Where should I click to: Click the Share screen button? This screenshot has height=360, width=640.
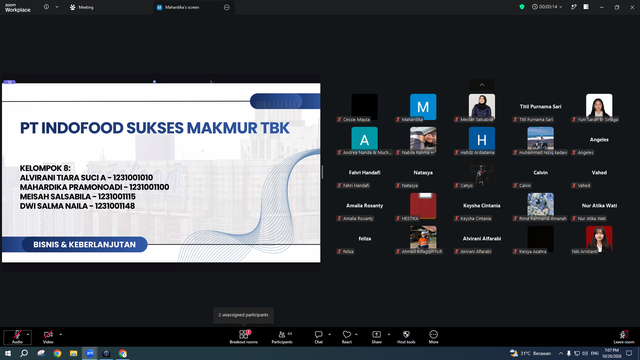click(376, 337)
